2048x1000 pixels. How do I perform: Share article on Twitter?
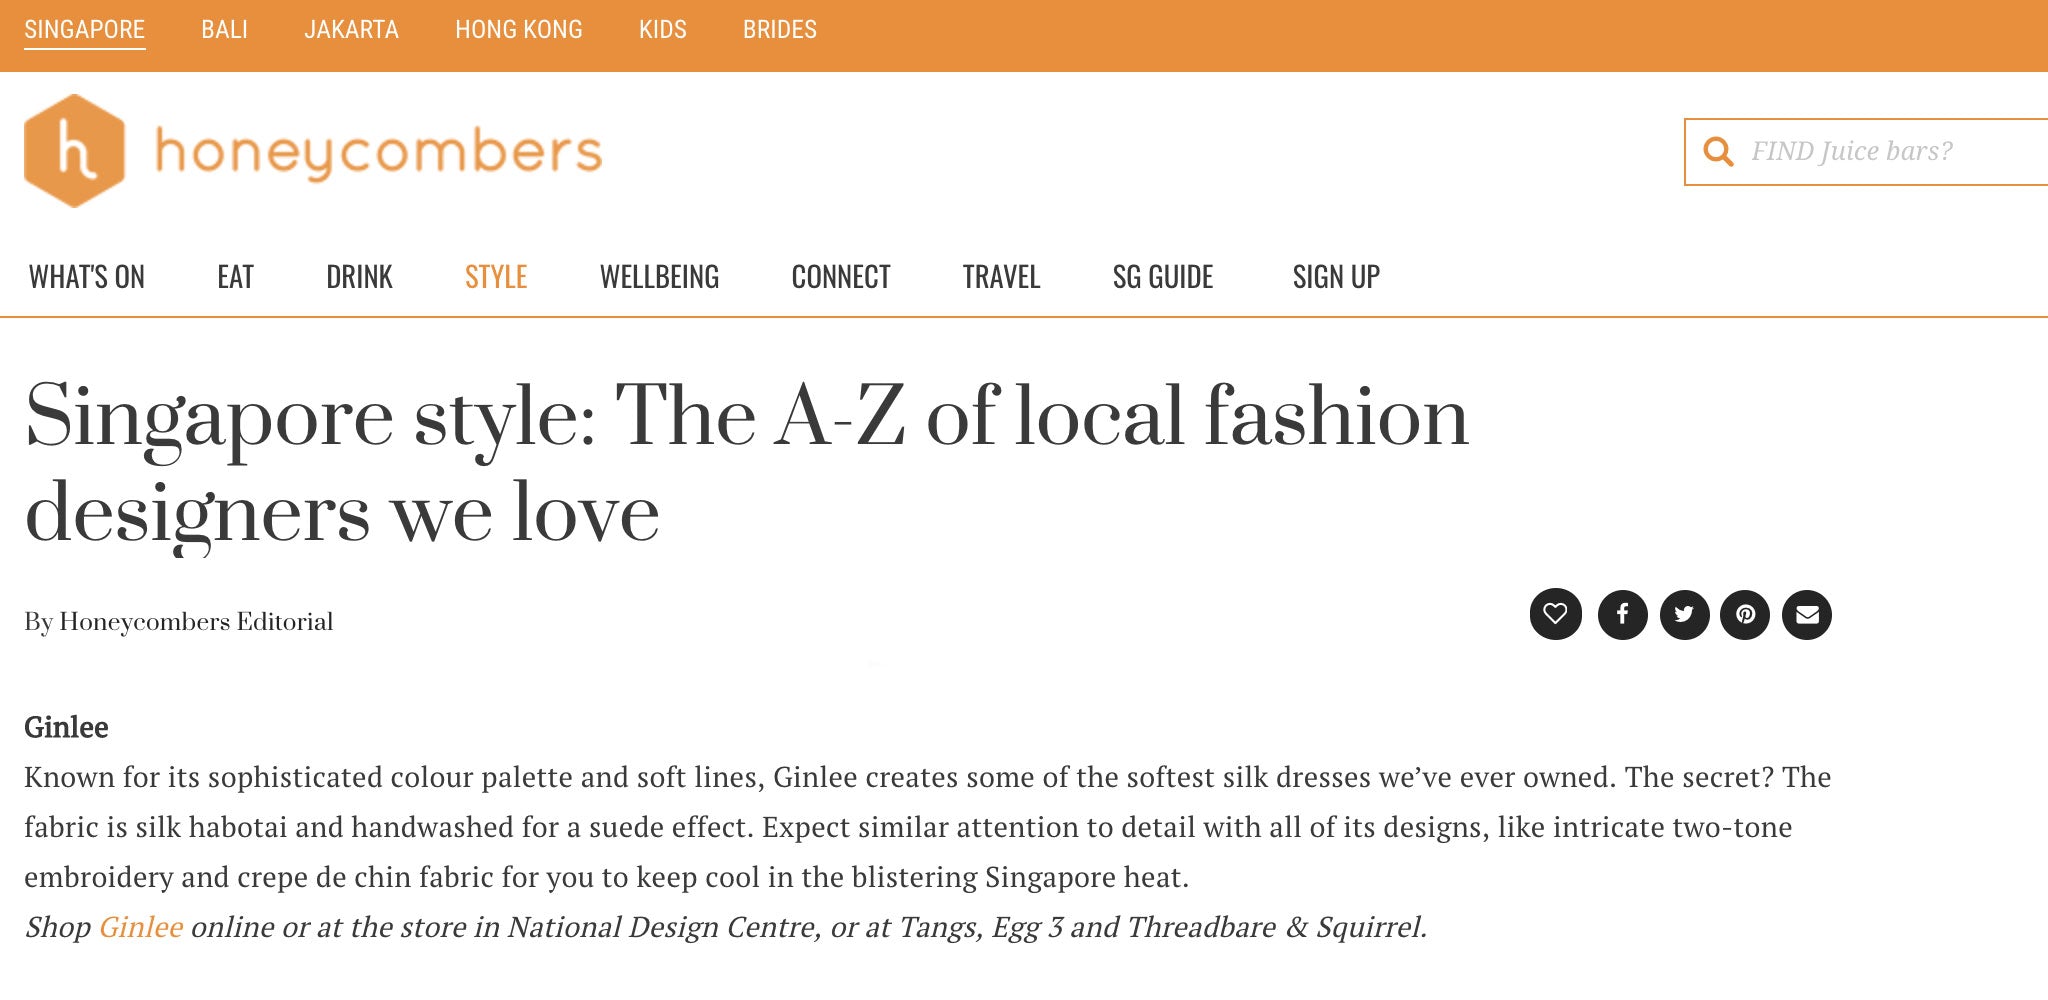(x=1684, y=614)
